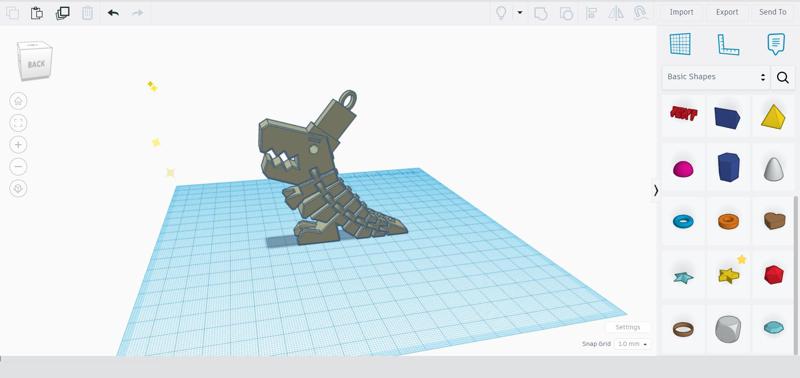Open the Basic Shapes category dropdown
Screen dimensions: 800x378
716,77
